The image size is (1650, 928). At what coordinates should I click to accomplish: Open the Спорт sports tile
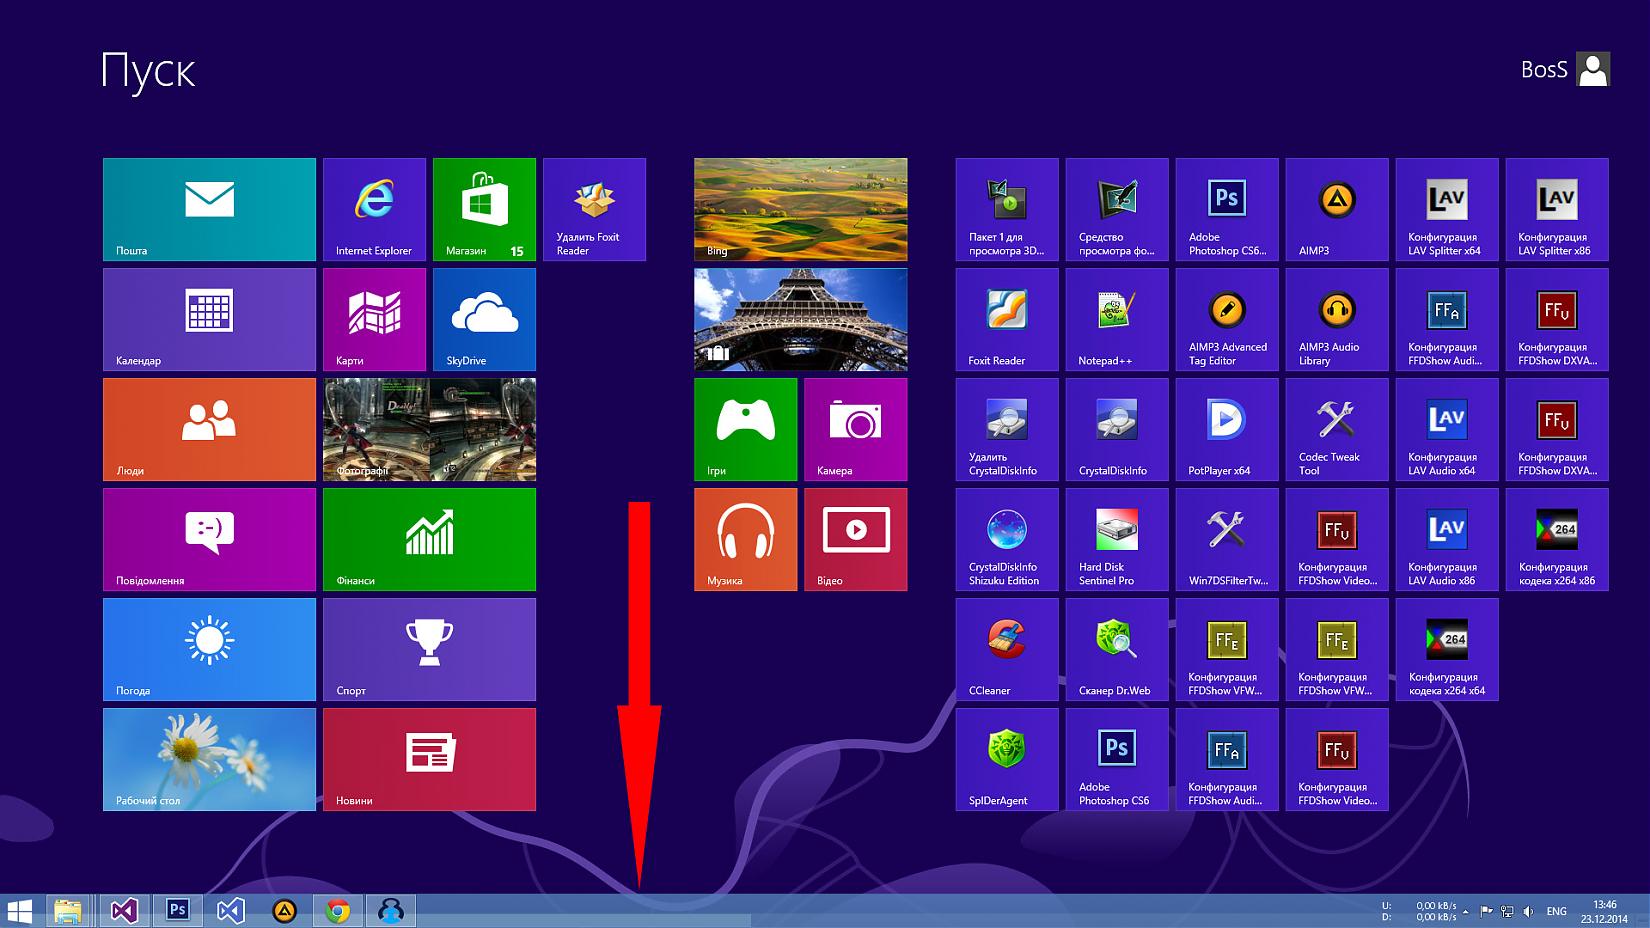pyautogui.click(x=429, y=649)
